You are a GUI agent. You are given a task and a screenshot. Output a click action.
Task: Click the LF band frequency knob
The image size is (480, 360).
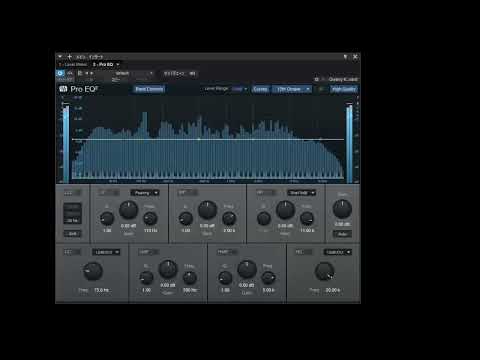pos(150,219)
